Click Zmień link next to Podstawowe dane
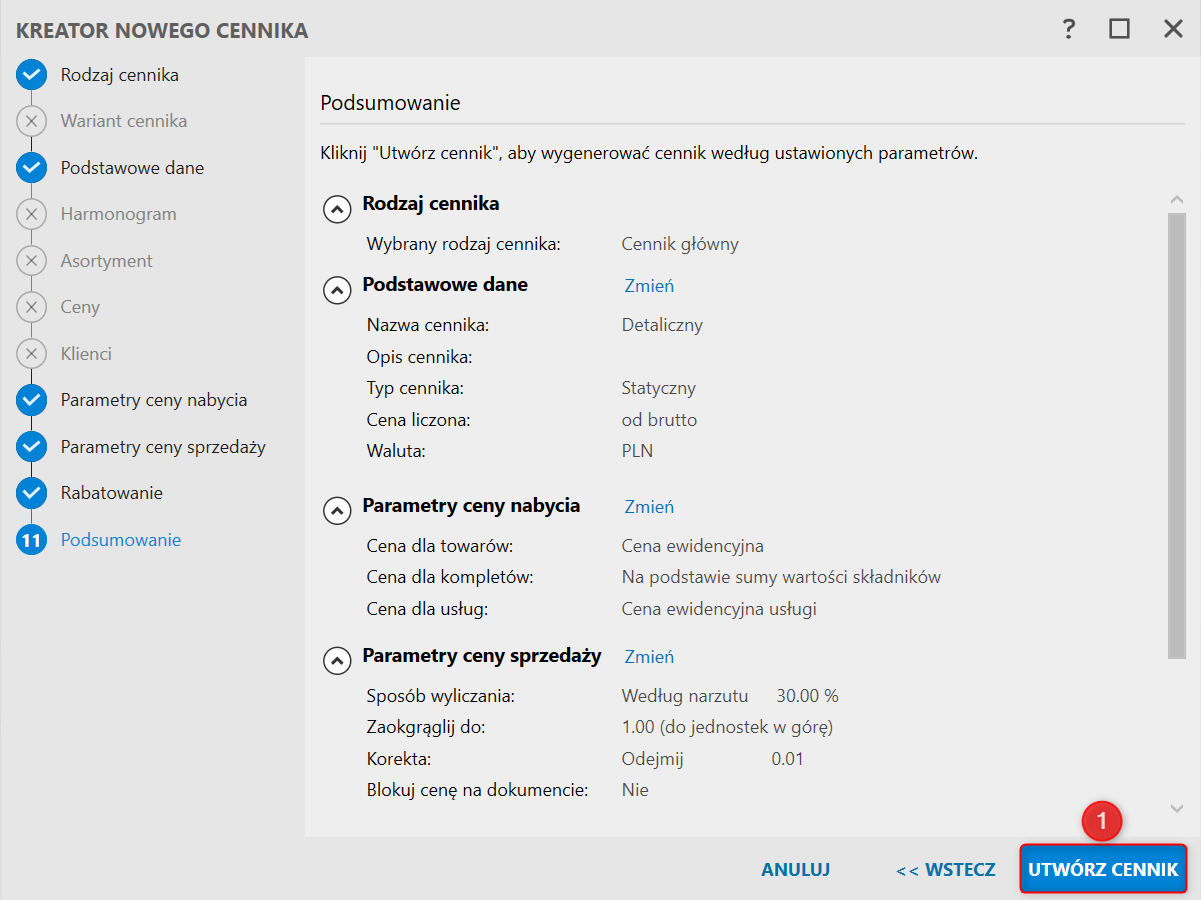Viewport: 1201px width, 900px height. coord(649,286)
